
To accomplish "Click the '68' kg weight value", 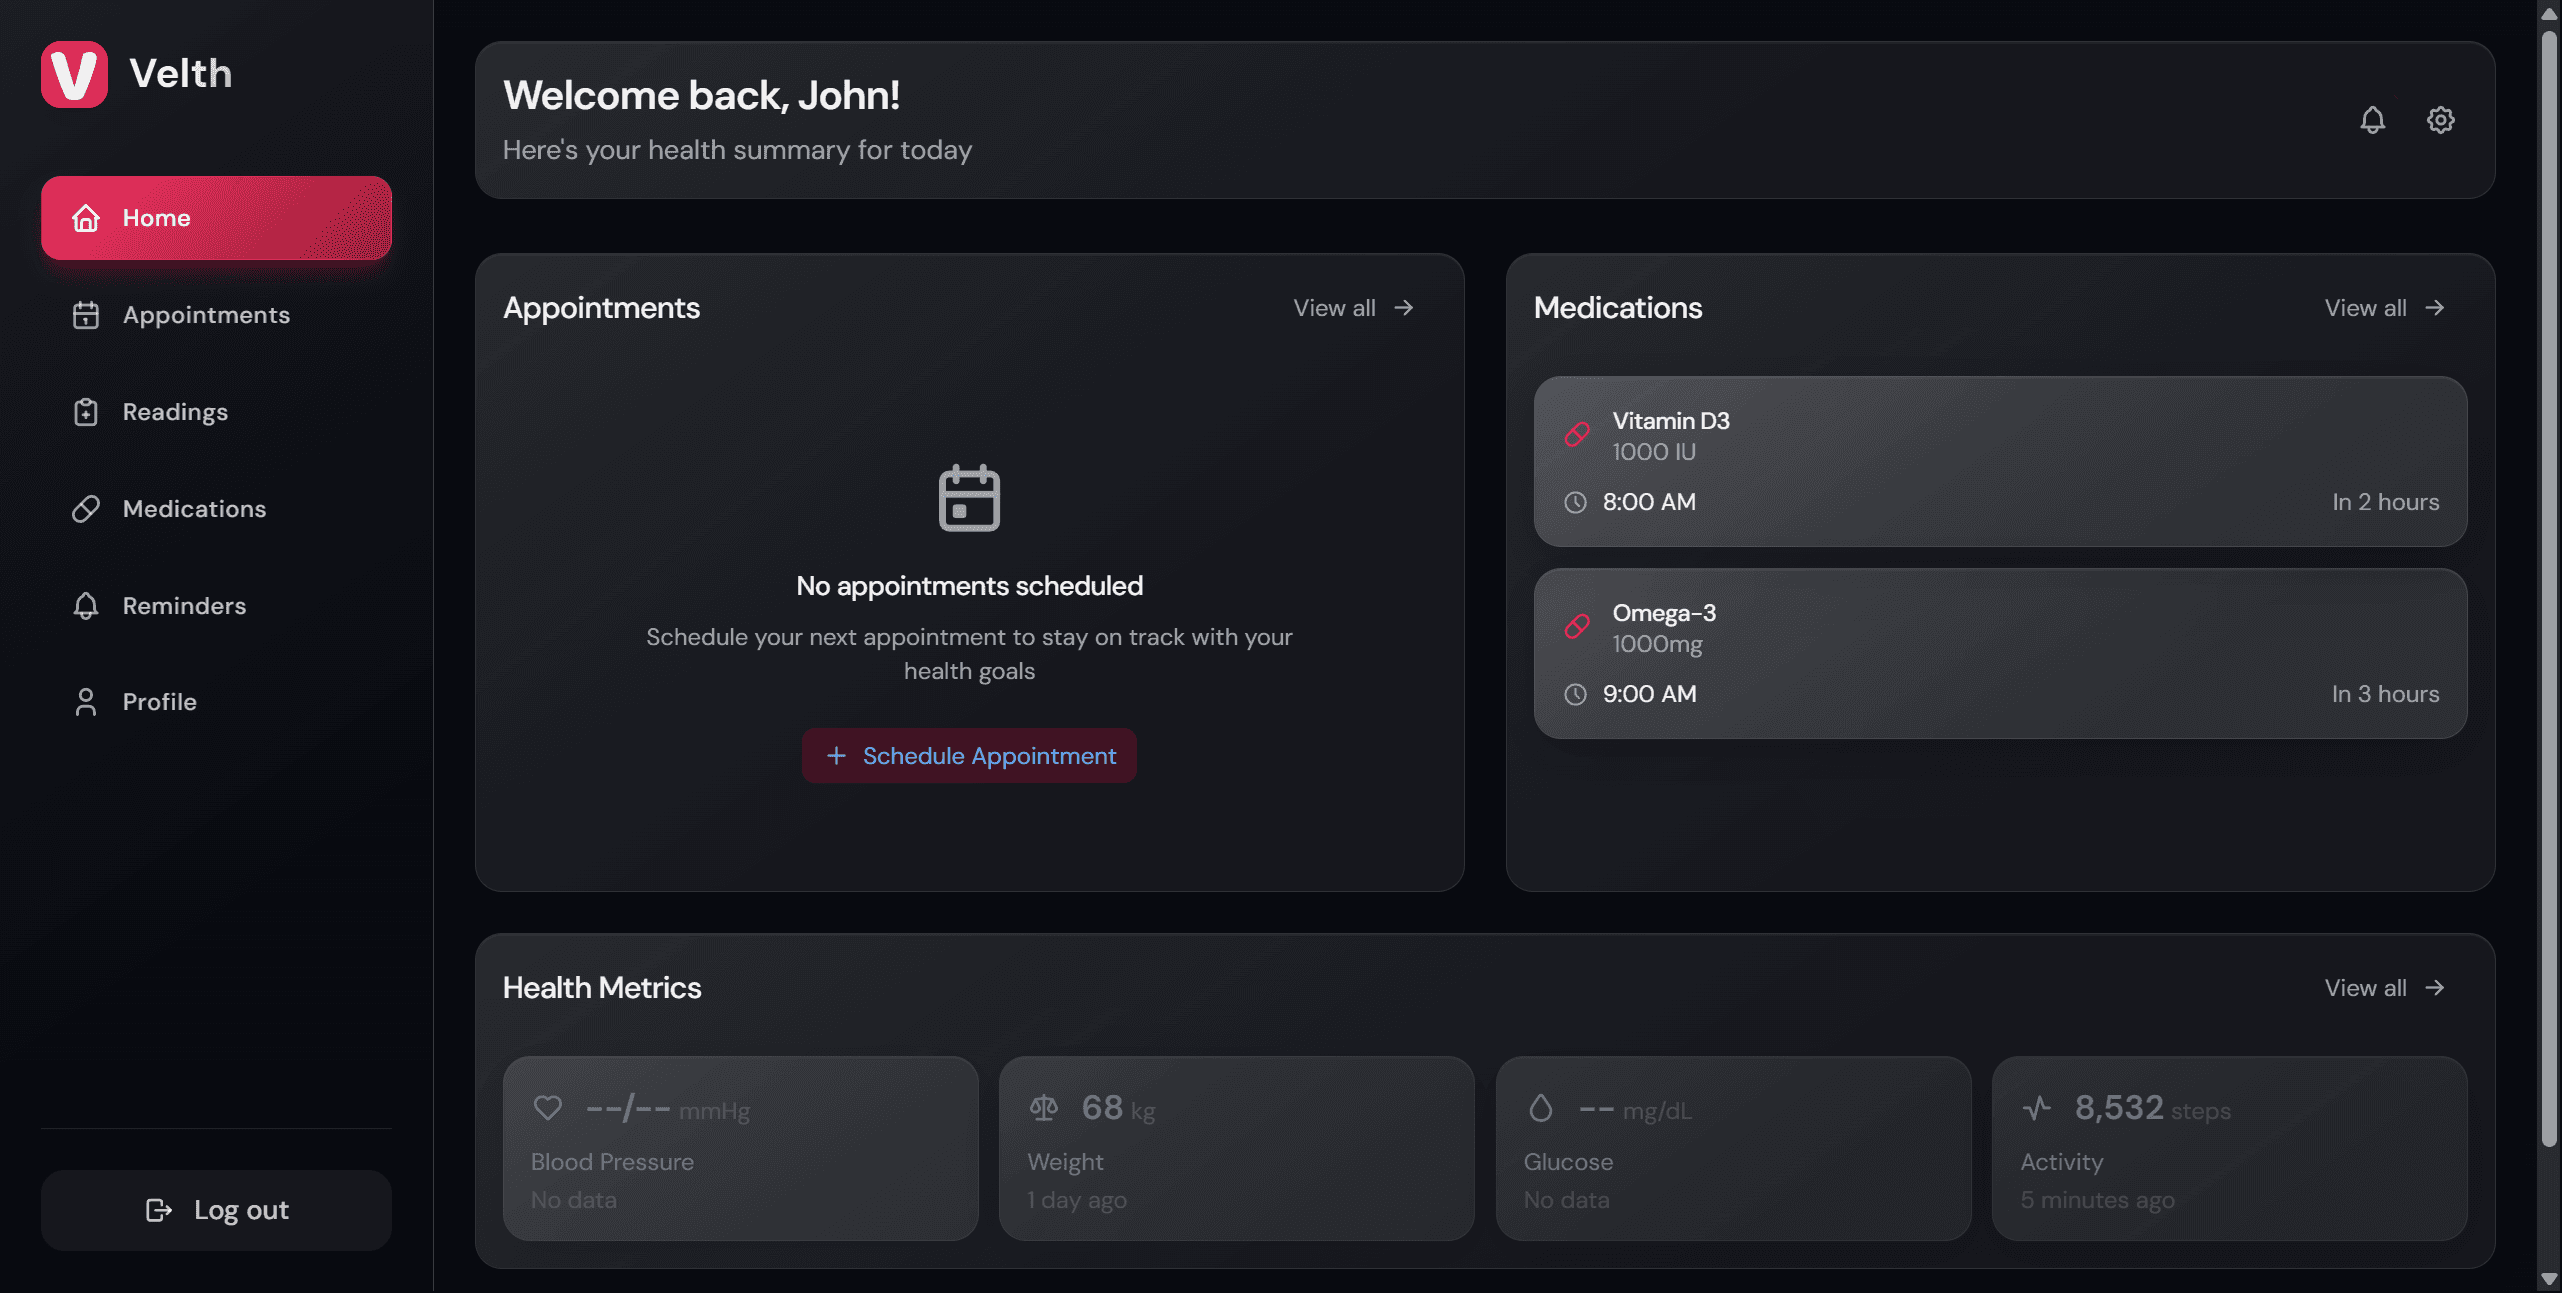I will (x=1102, y=1108).
